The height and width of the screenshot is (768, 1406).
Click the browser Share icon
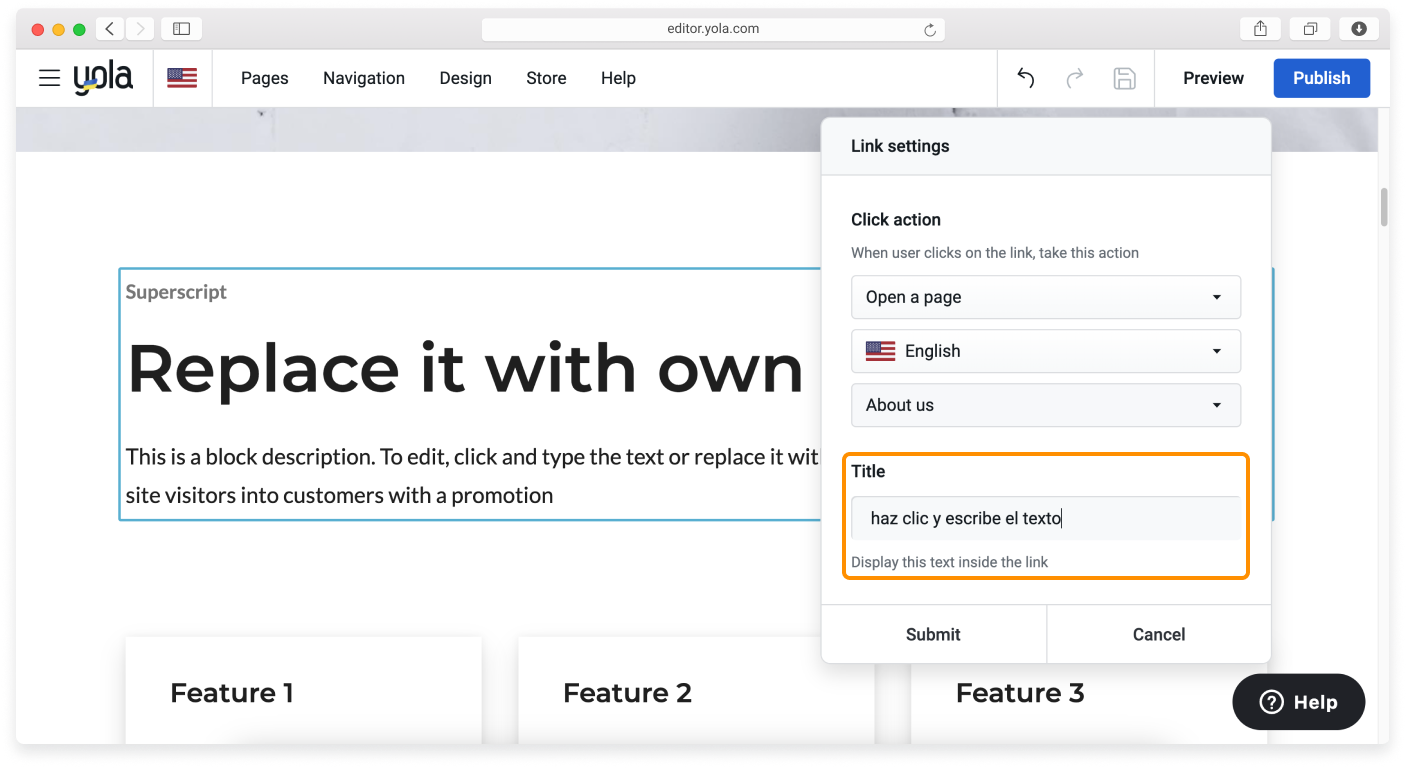[1259, 28]
